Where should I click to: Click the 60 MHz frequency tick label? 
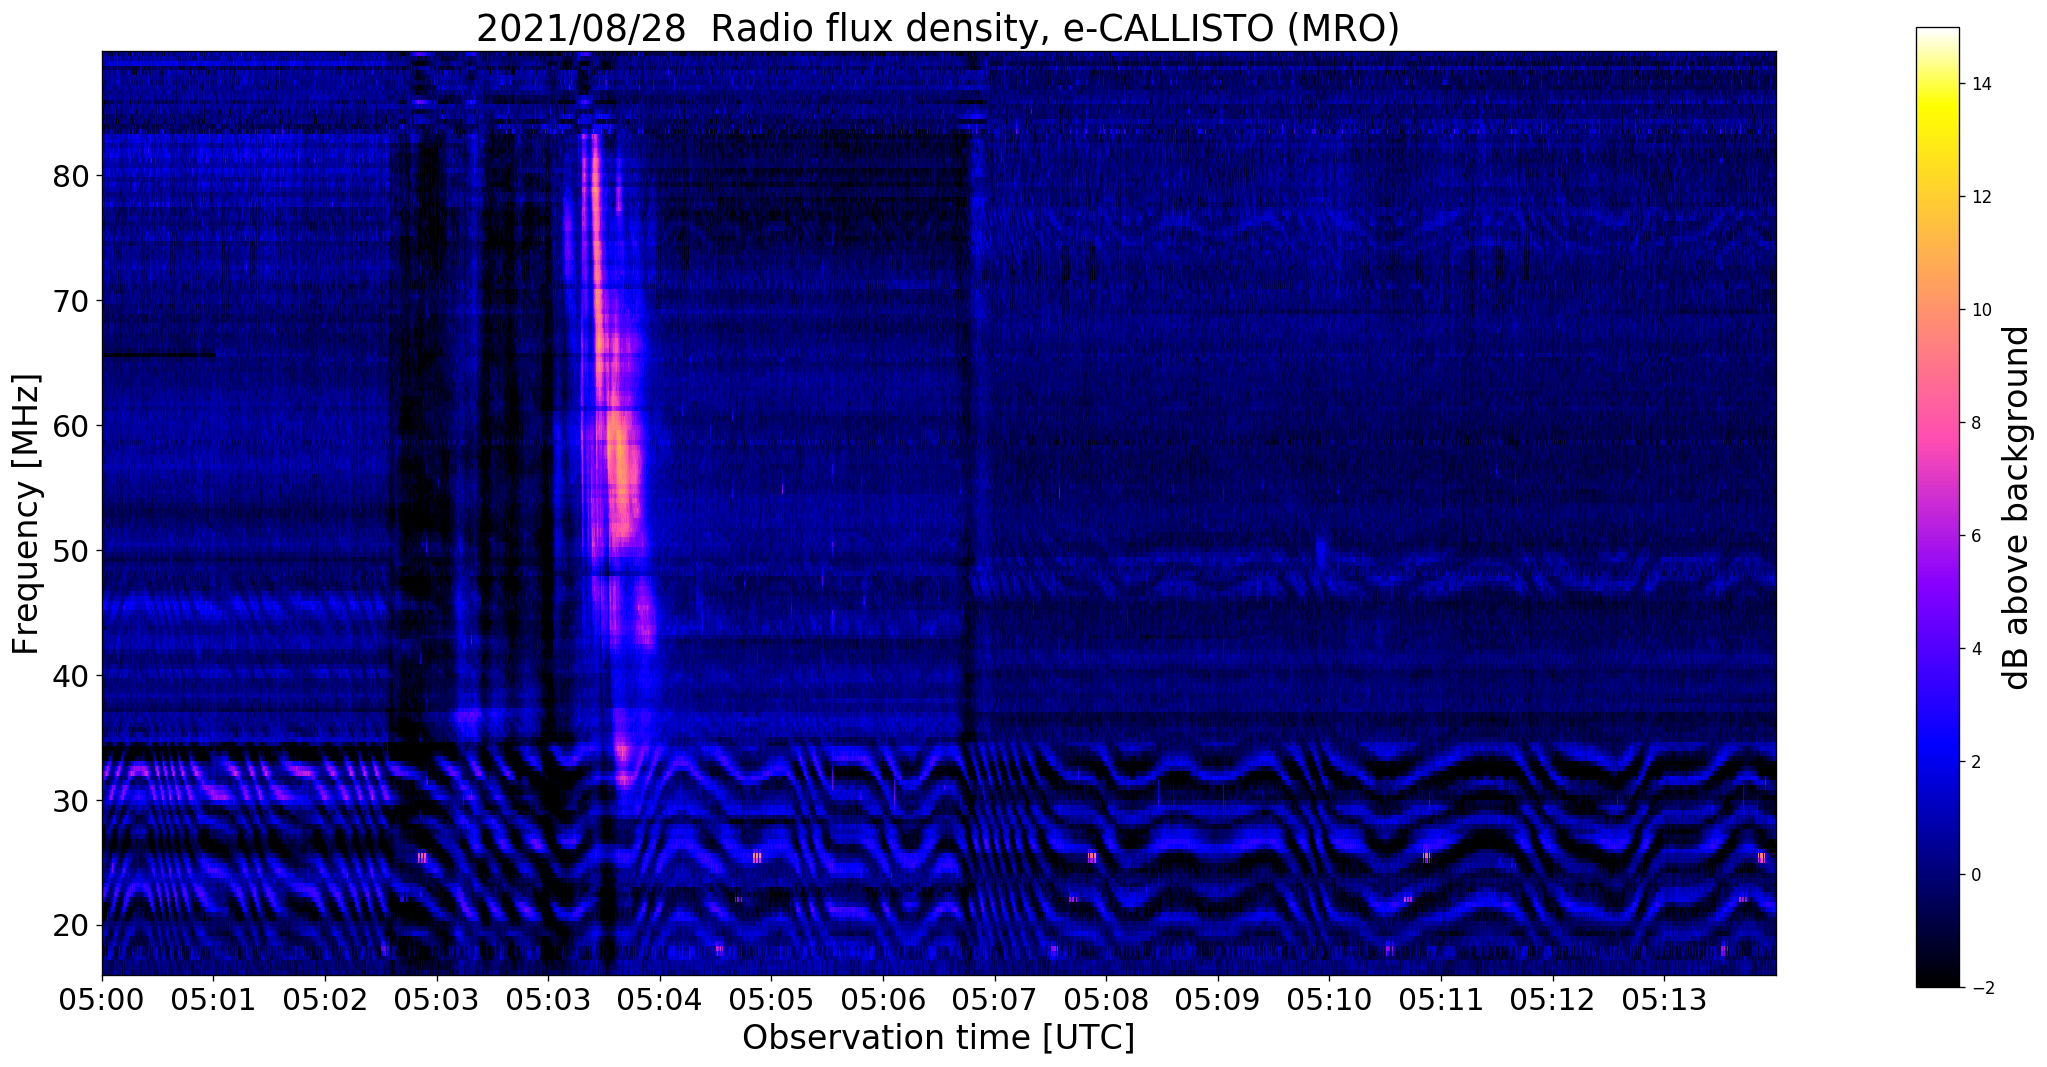(70, 426)
